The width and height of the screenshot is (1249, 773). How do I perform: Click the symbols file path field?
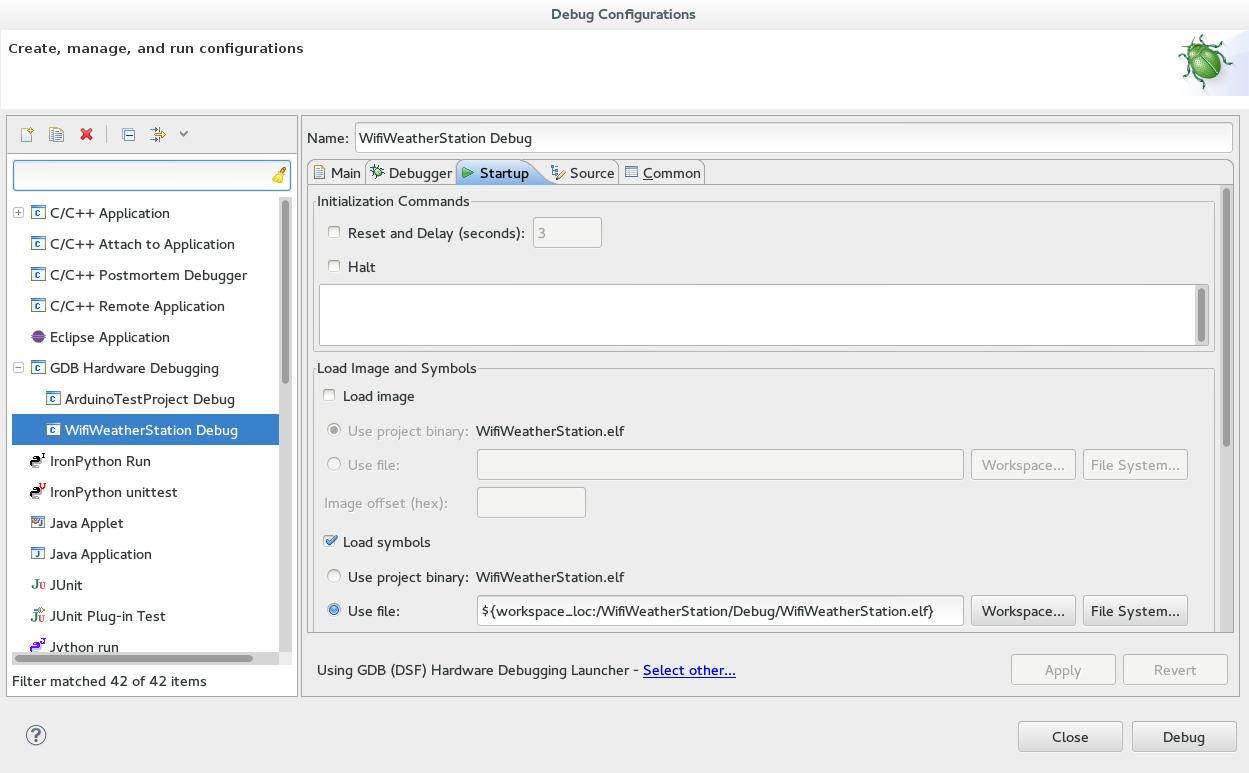click(x=720, y=611)
